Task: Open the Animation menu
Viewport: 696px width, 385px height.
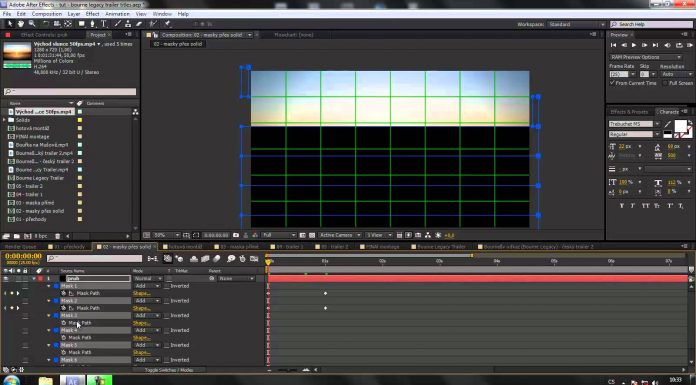Action: 117,14
